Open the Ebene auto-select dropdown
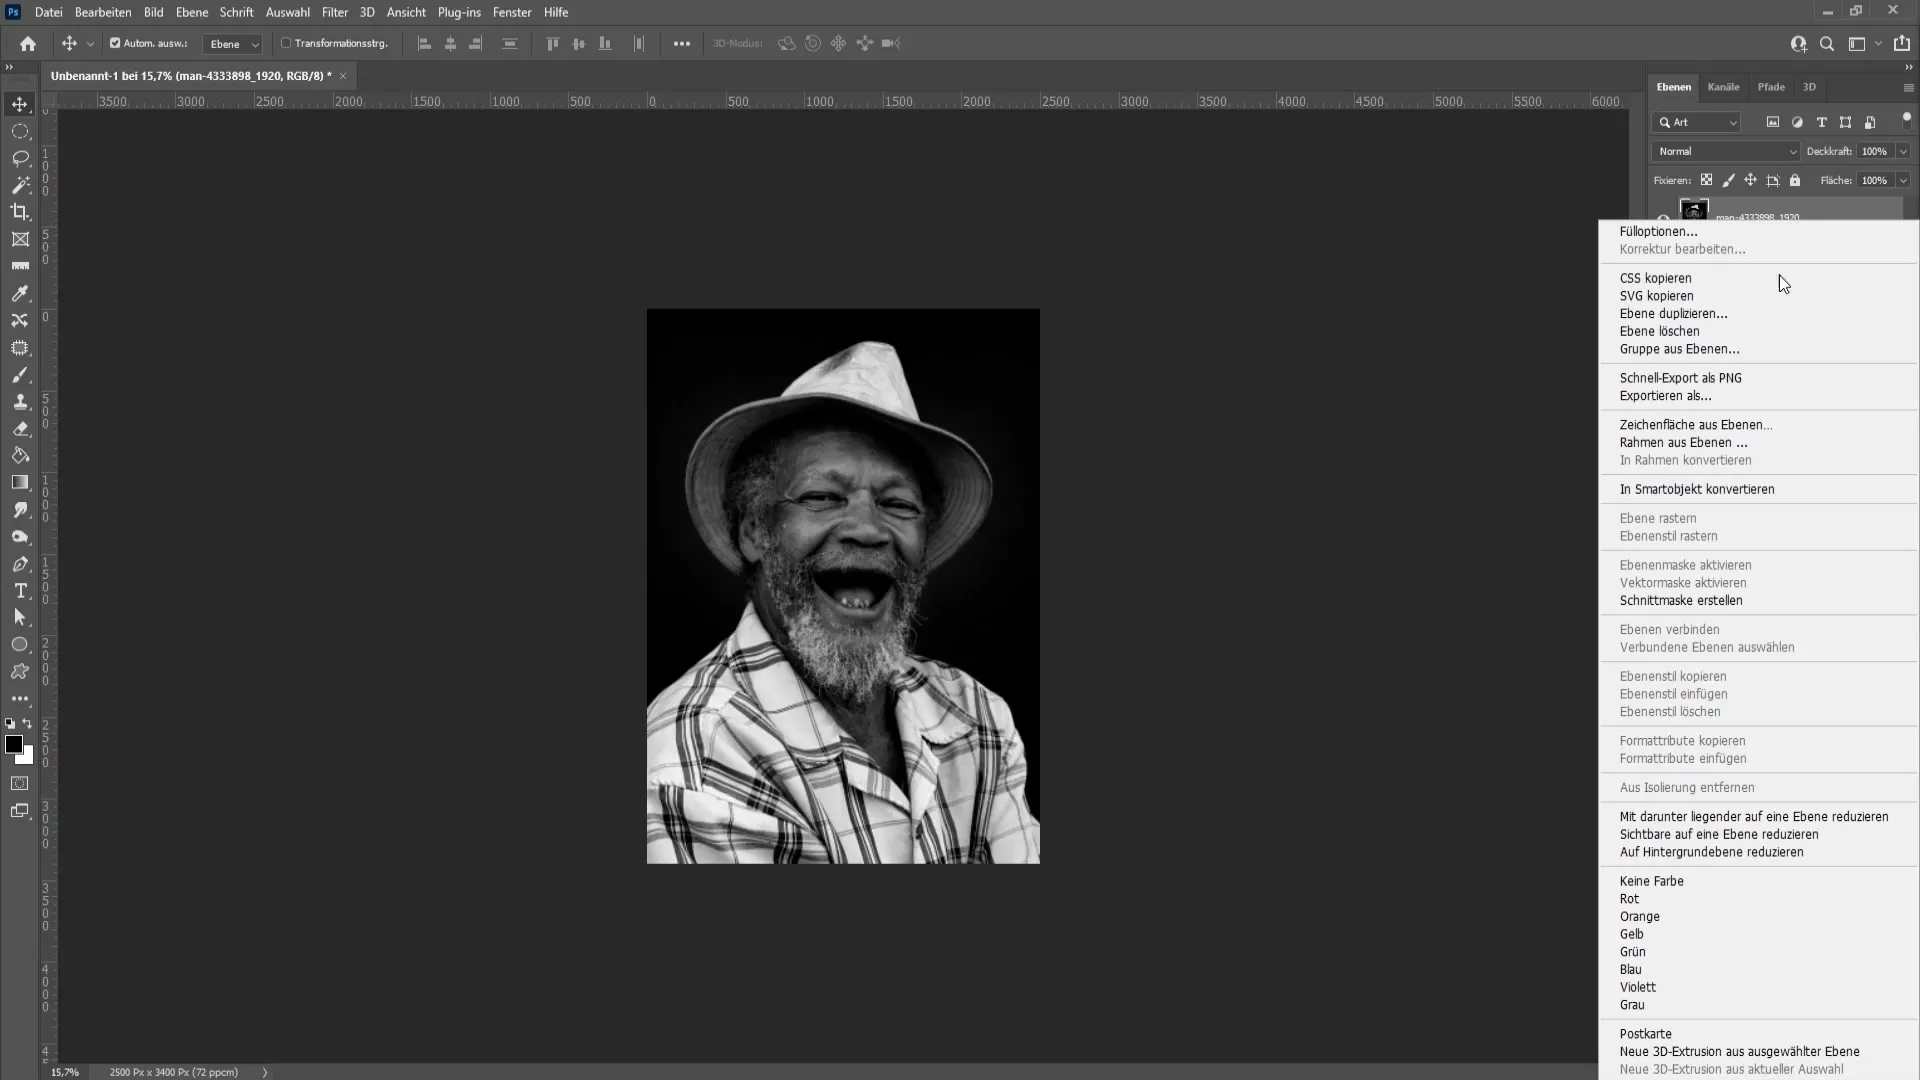The image size is (1920, 1080). click(x=232, y=44)
